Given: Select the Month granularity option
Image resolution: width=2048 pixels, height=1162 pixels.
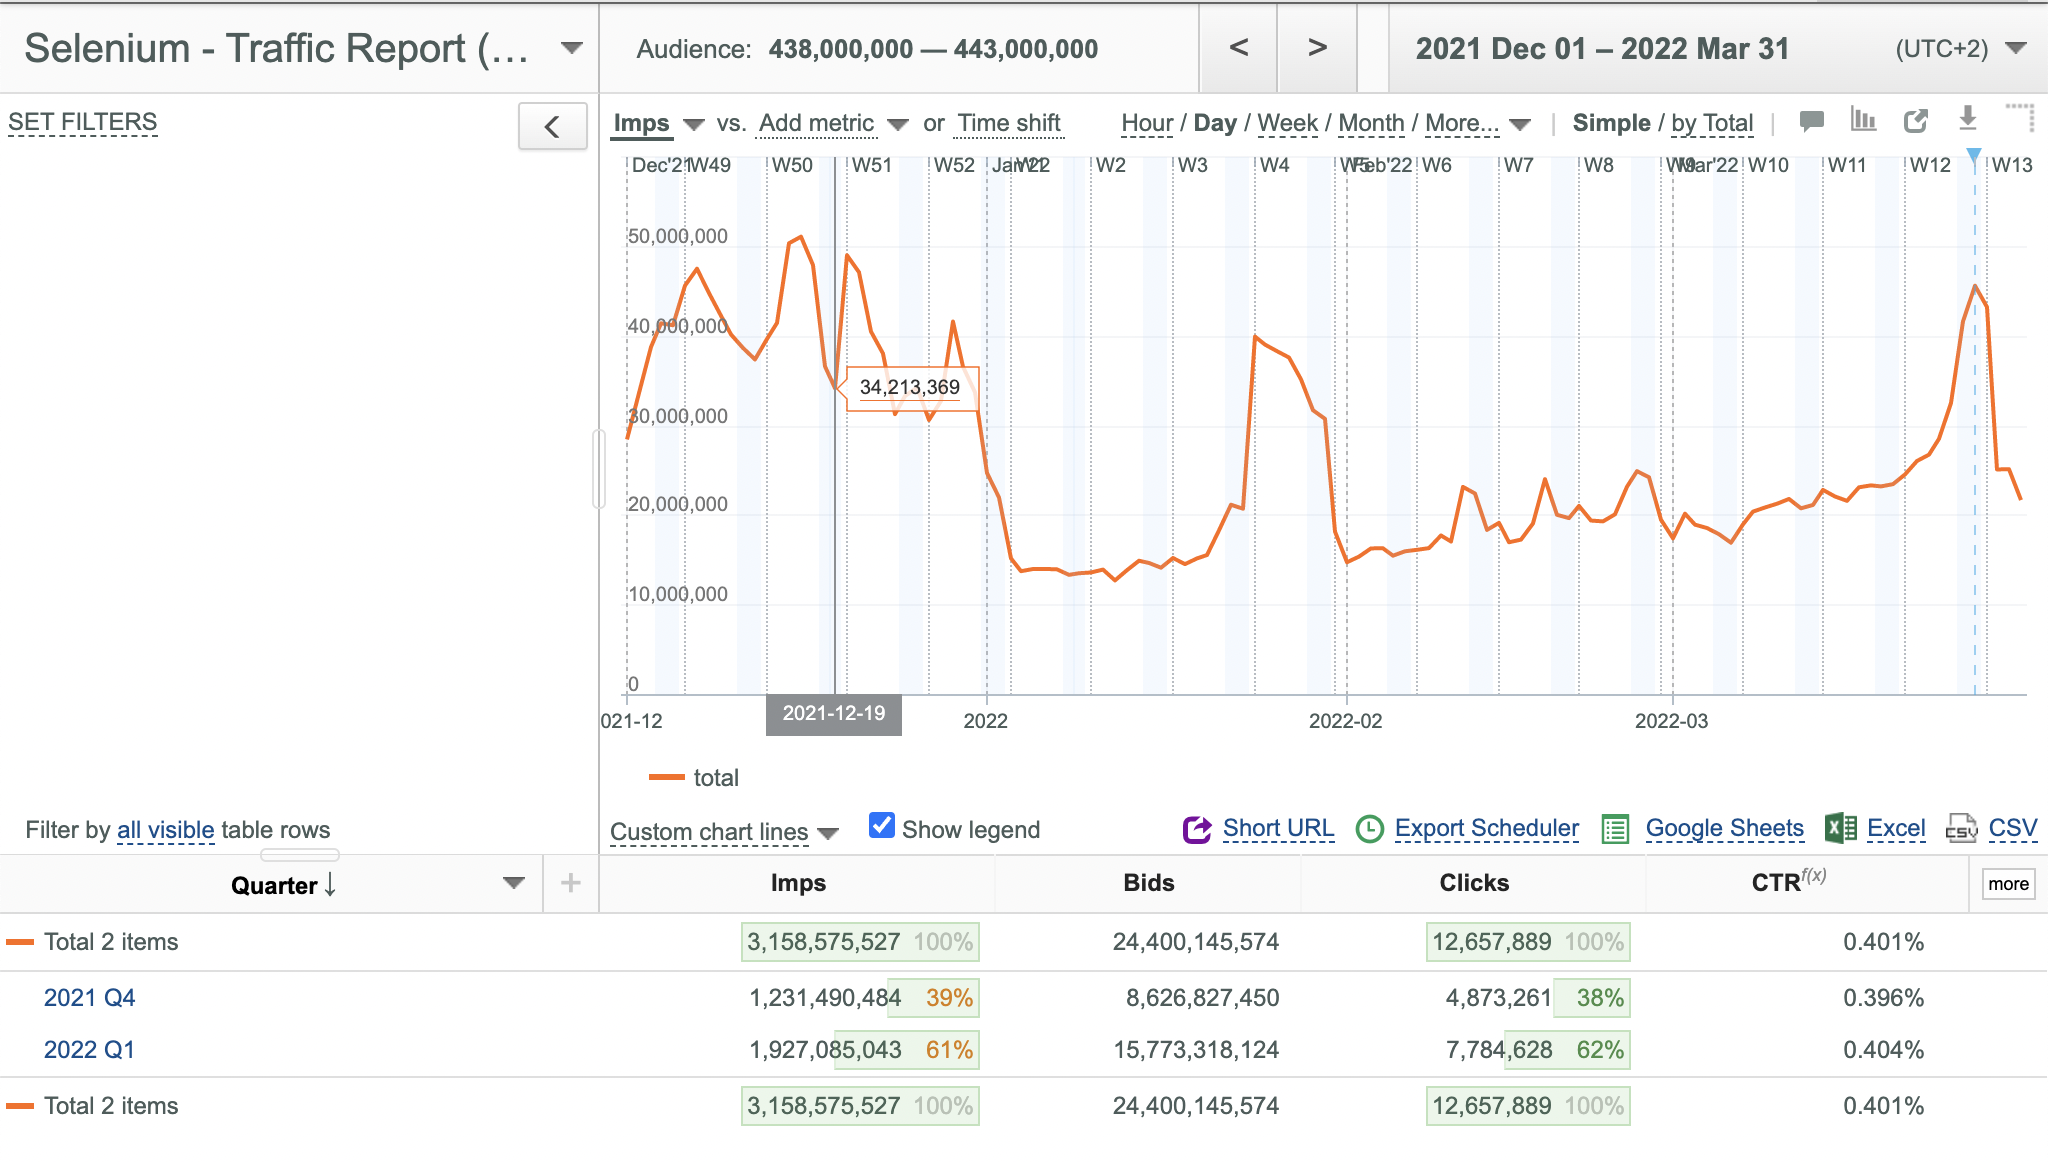Looking at the screenshot, I should [x=1371, y=123].
